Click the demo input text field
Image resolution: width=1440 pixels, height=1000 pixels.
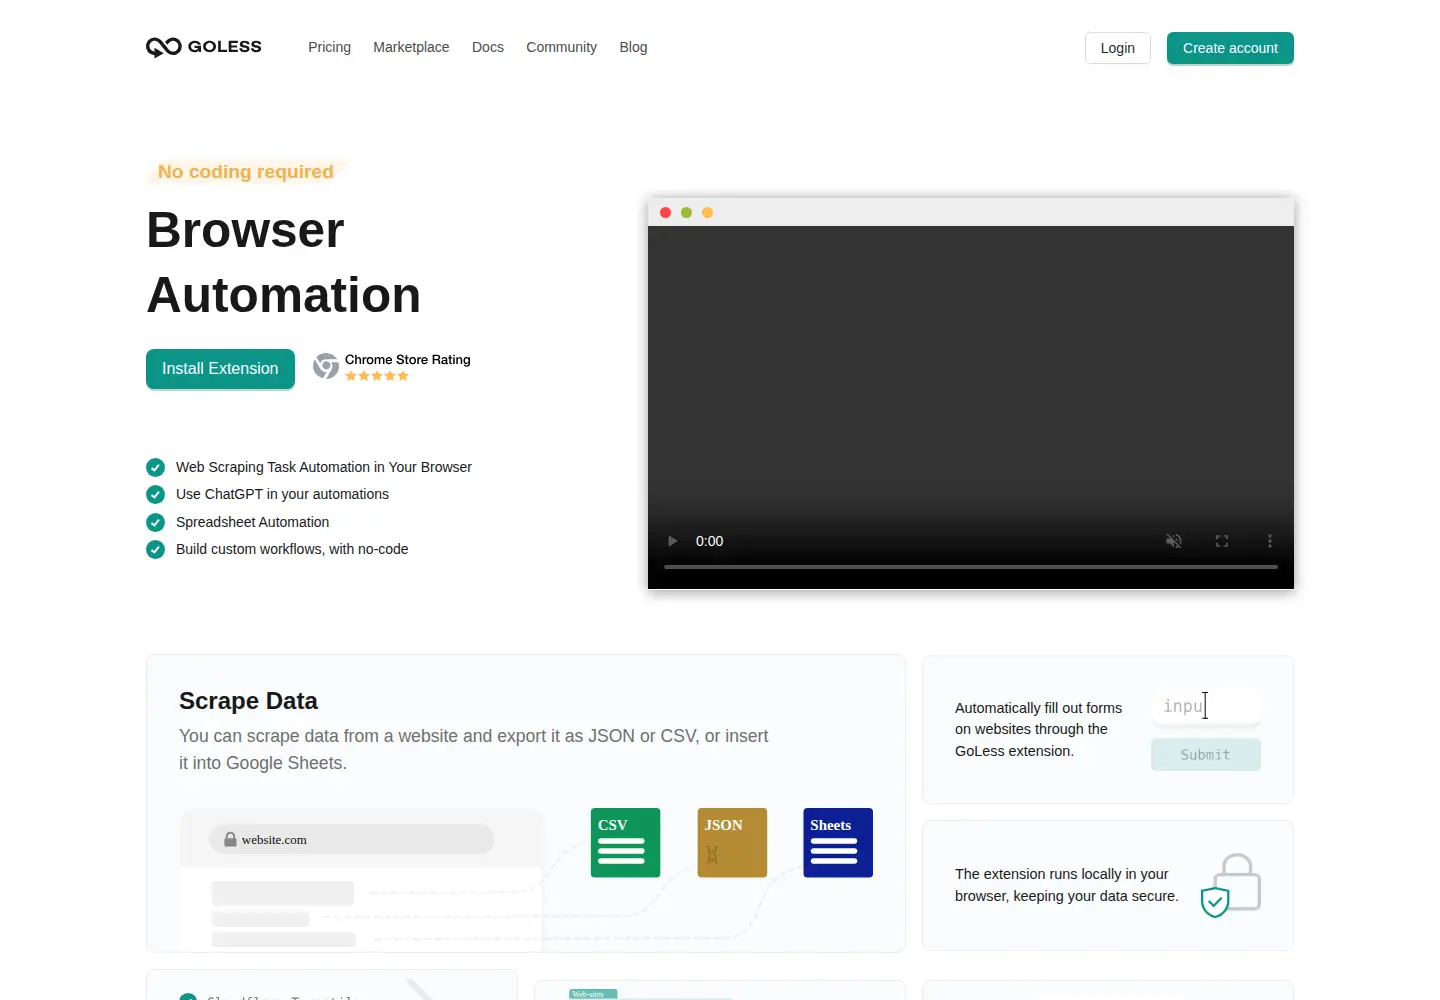[1206, 706]
